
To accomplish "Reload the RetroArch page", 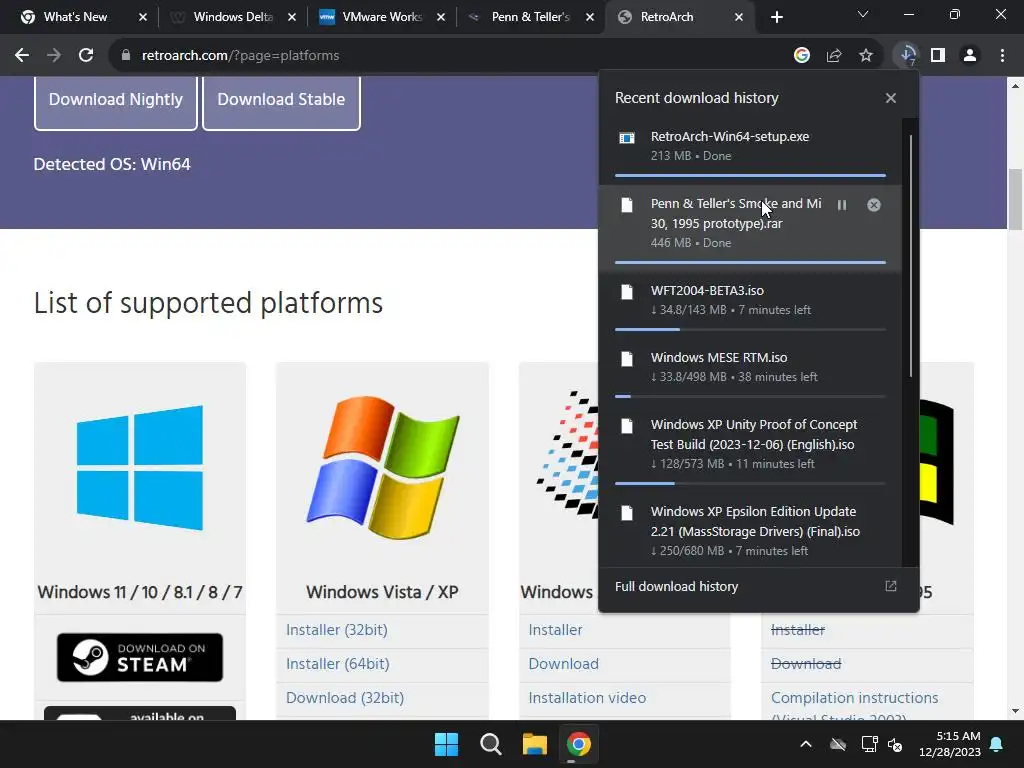I will [86, 56].
